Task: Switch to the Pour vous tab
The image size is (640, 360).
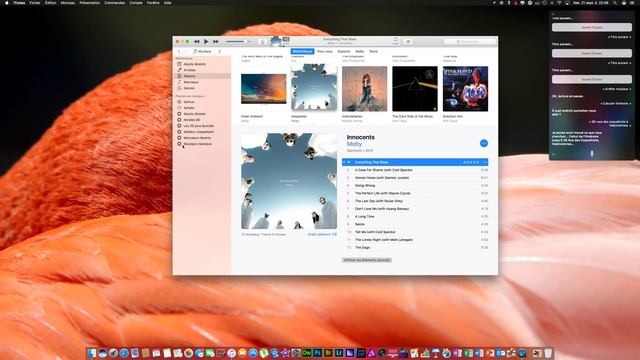Action: pos(324,51)
